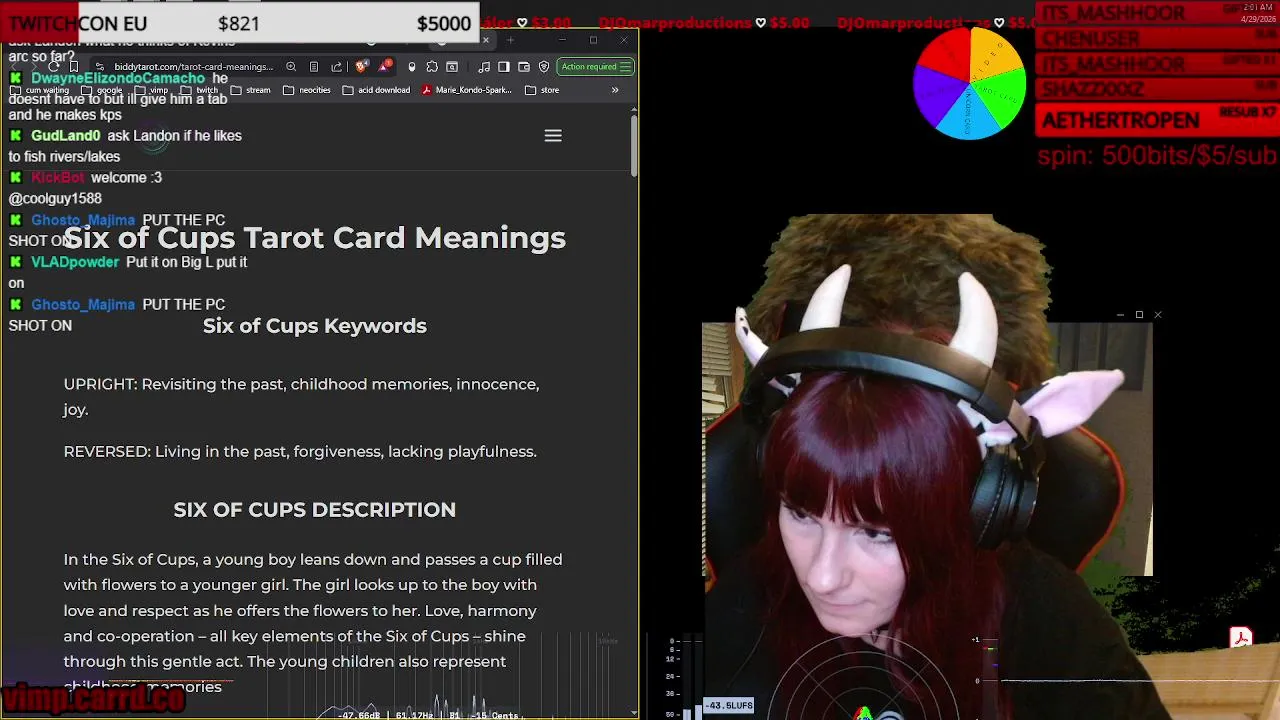Click the PDF file icon near bottom right
Screen dimensions: 1280x720
click(1241, 638)
